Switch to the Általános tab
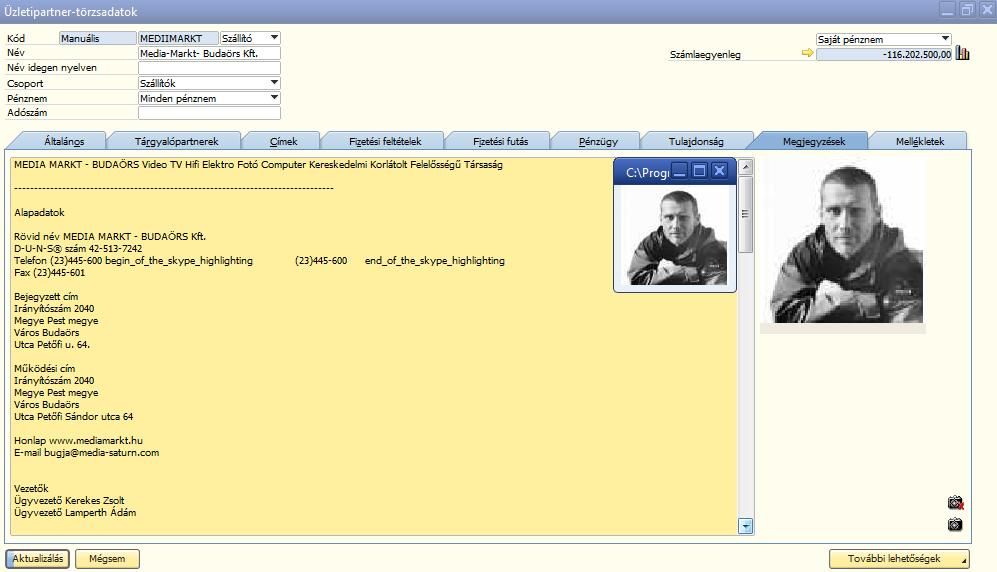Image resolution: width=997 pixels, height=572 pixels. coord(64,141)
